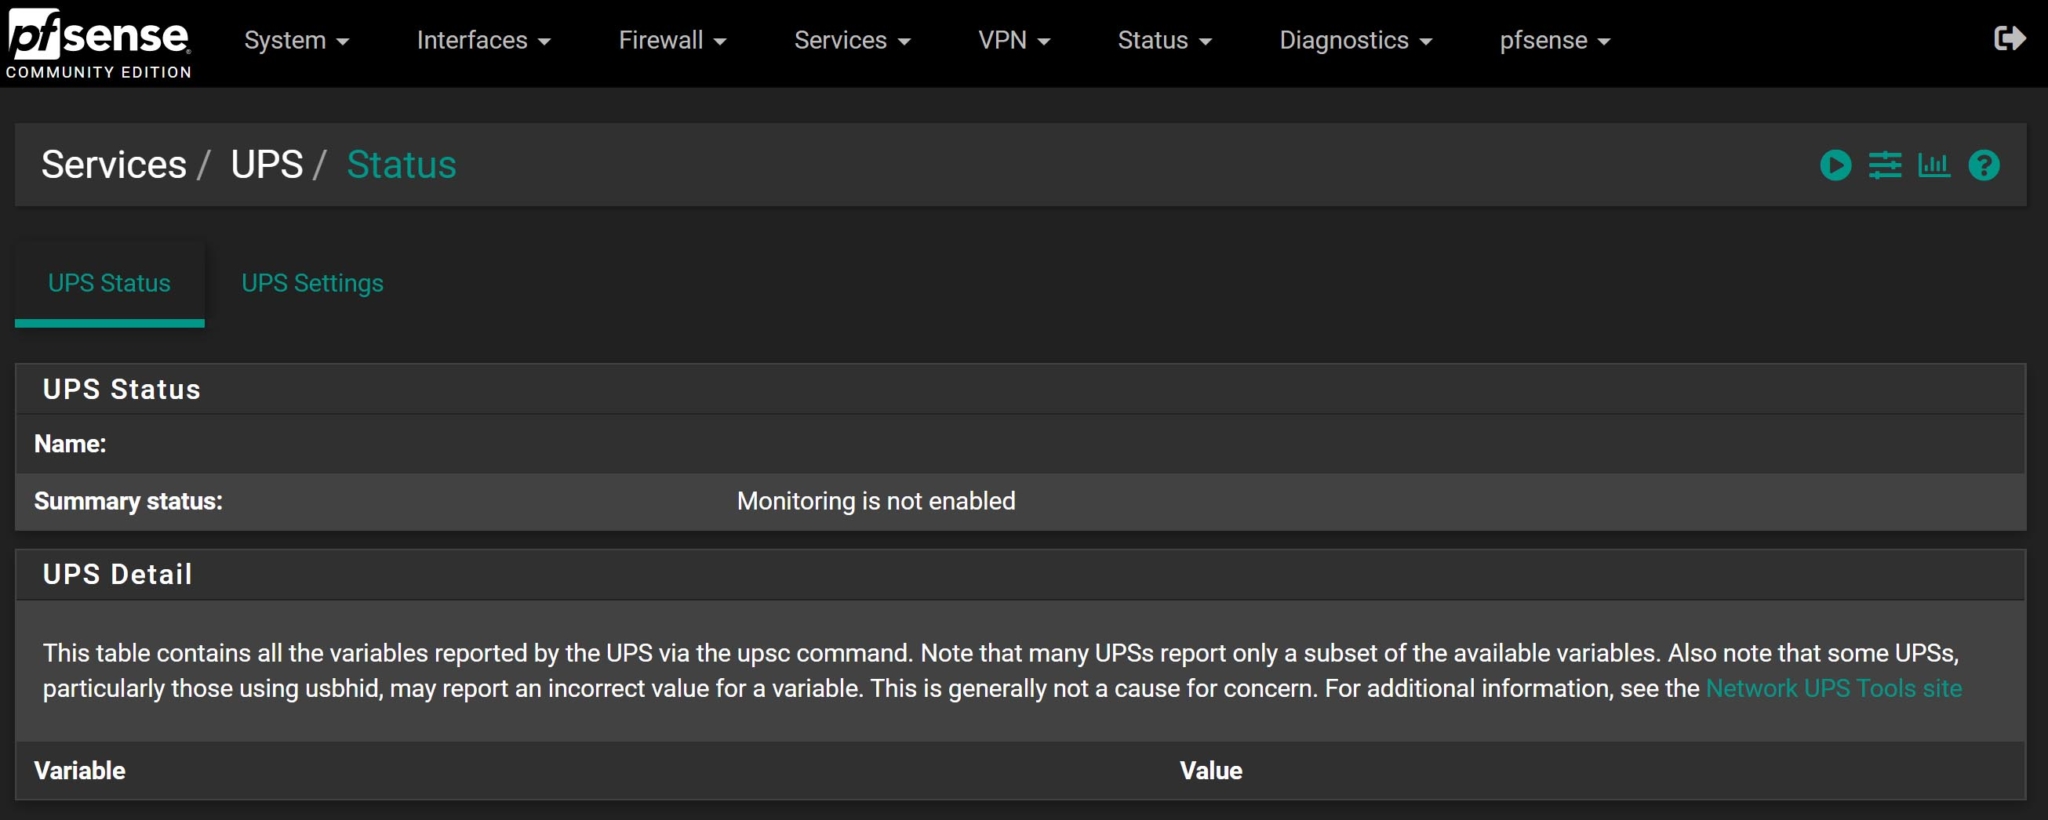This screenshot has width=2048, height=820.
Task: Select the UPS Status tab
Action: click(109, 283)
